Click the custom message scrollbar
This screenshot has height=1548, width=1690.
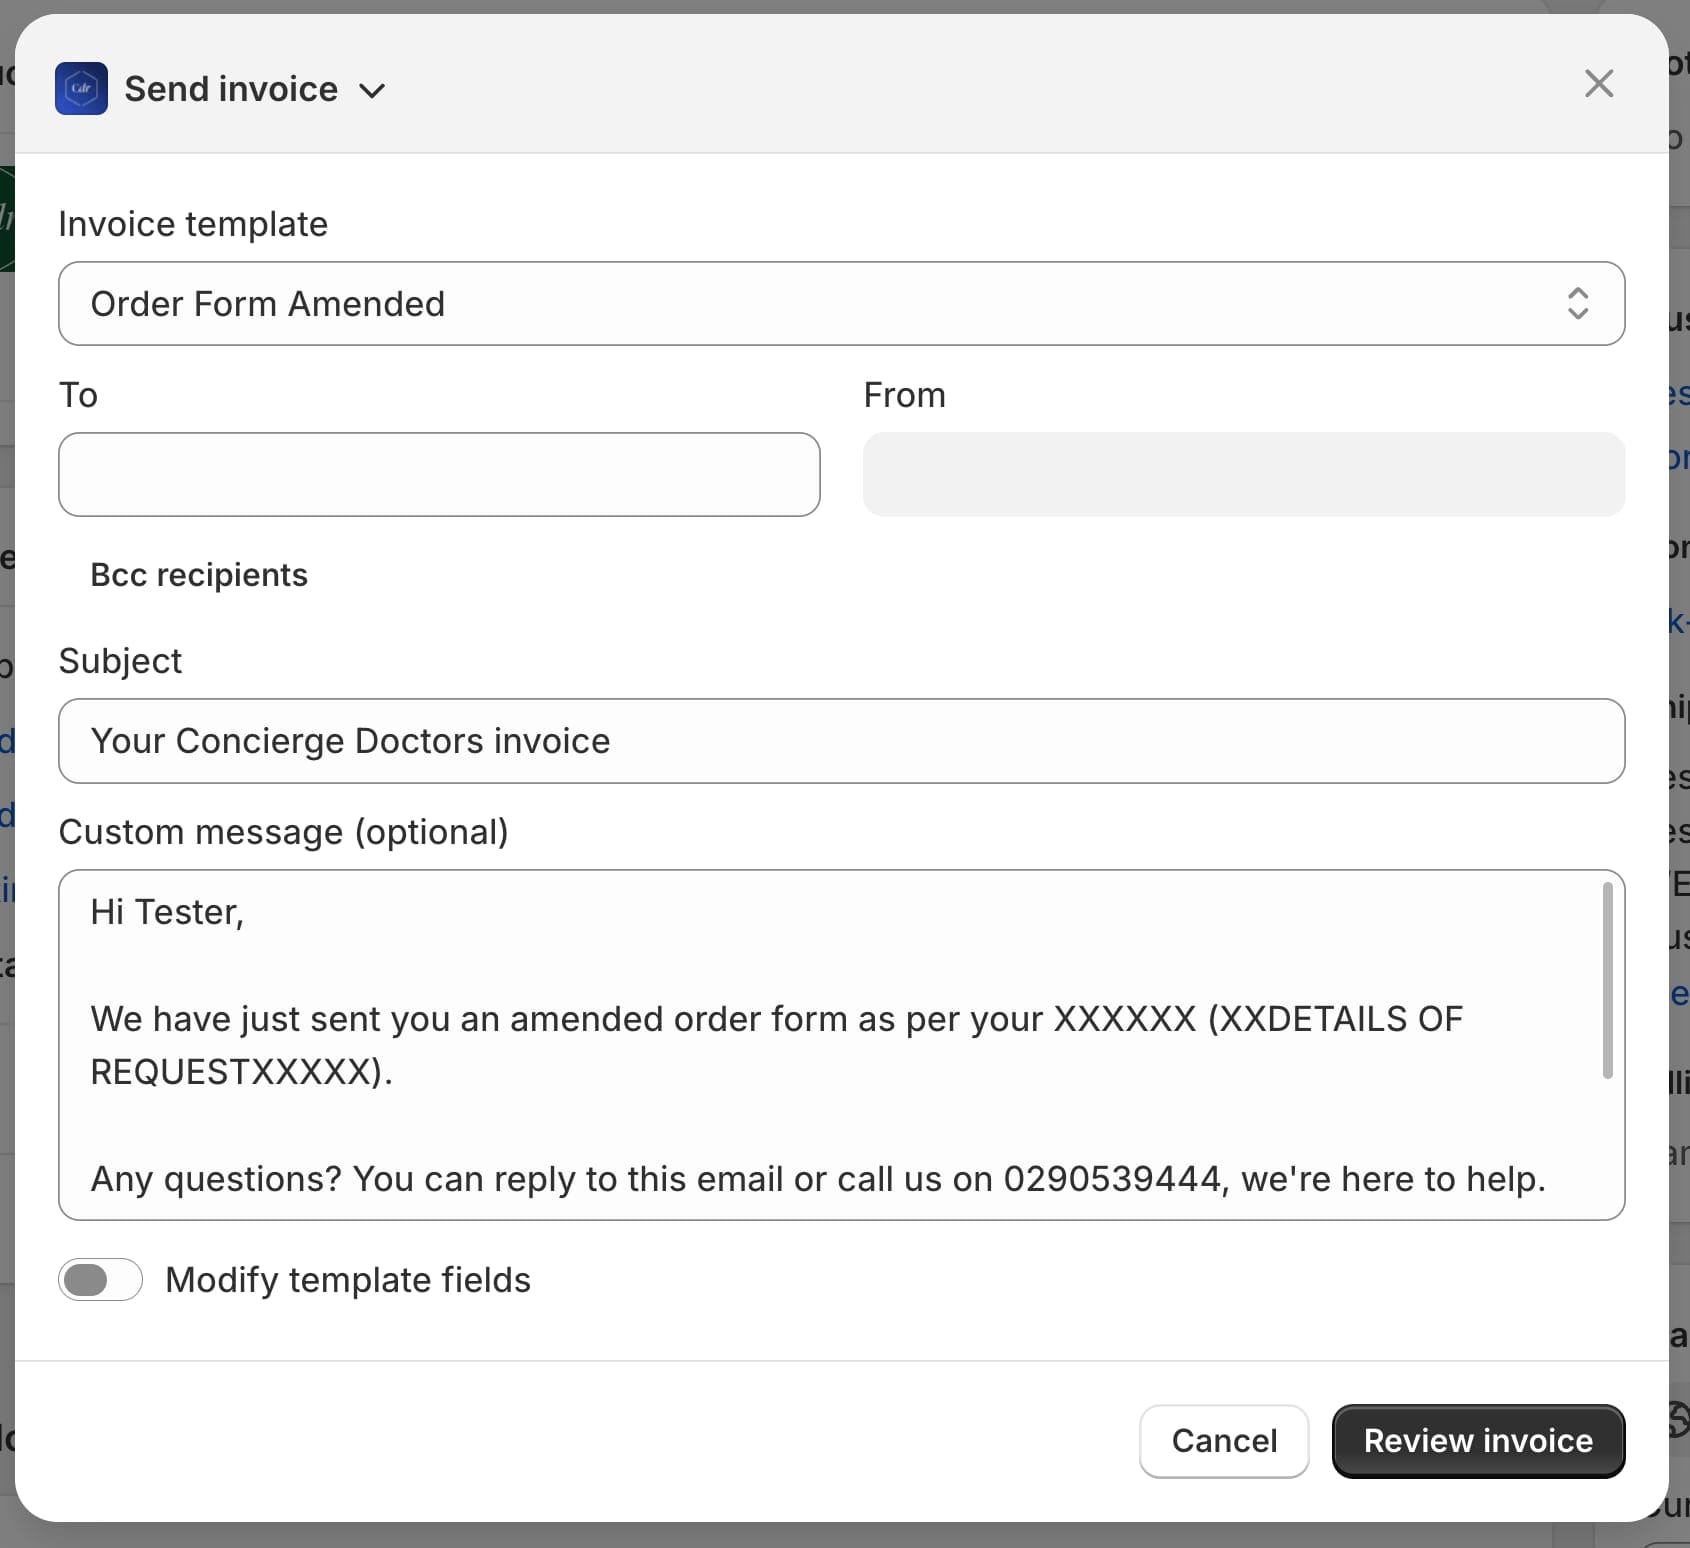1607,980
